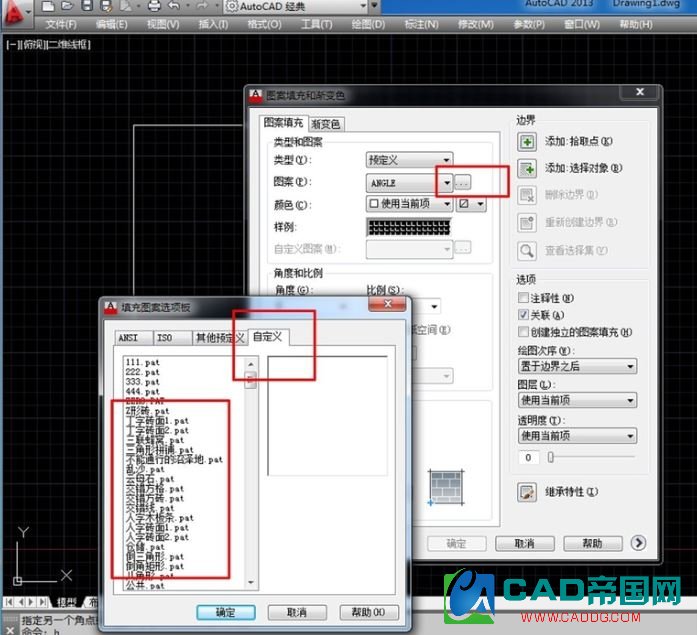697x635 pixels.
Task: Click the transparency value field showing 0
Action: [529, 457]
